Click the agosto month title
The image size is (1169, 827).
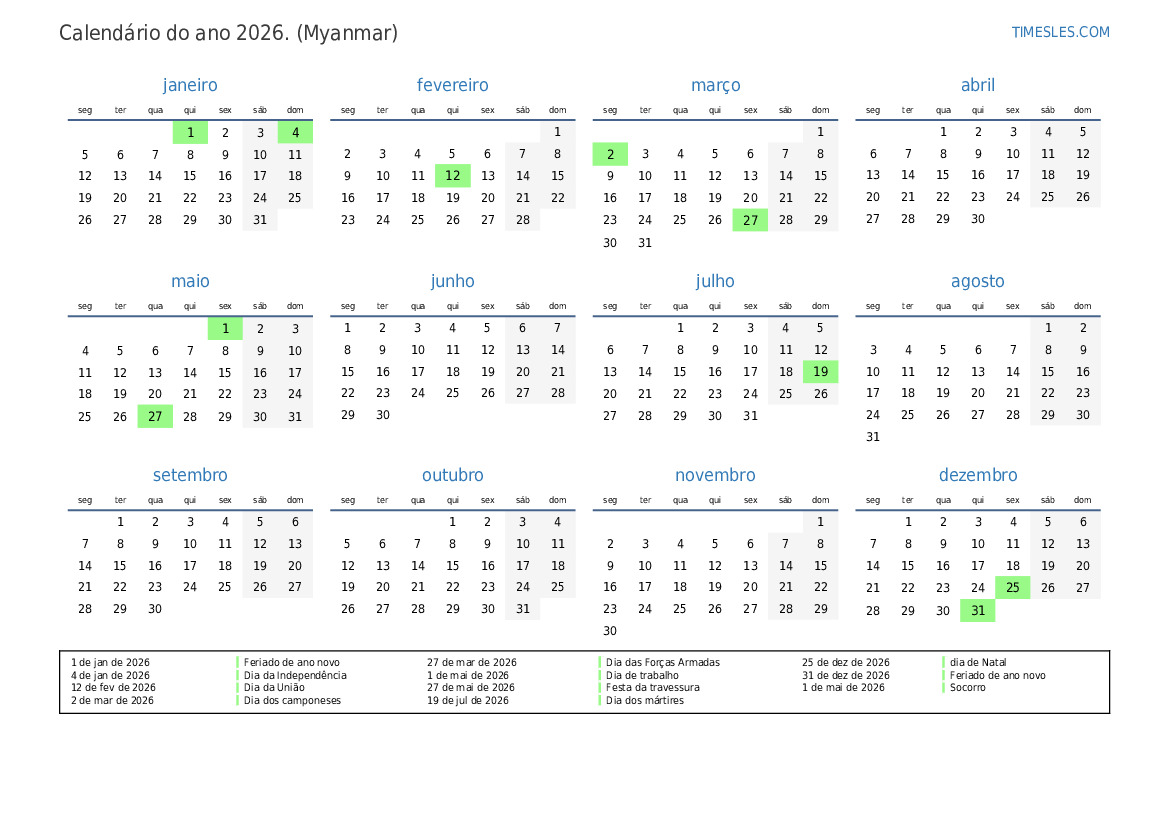pyautogui.click(x=977, y=281)
